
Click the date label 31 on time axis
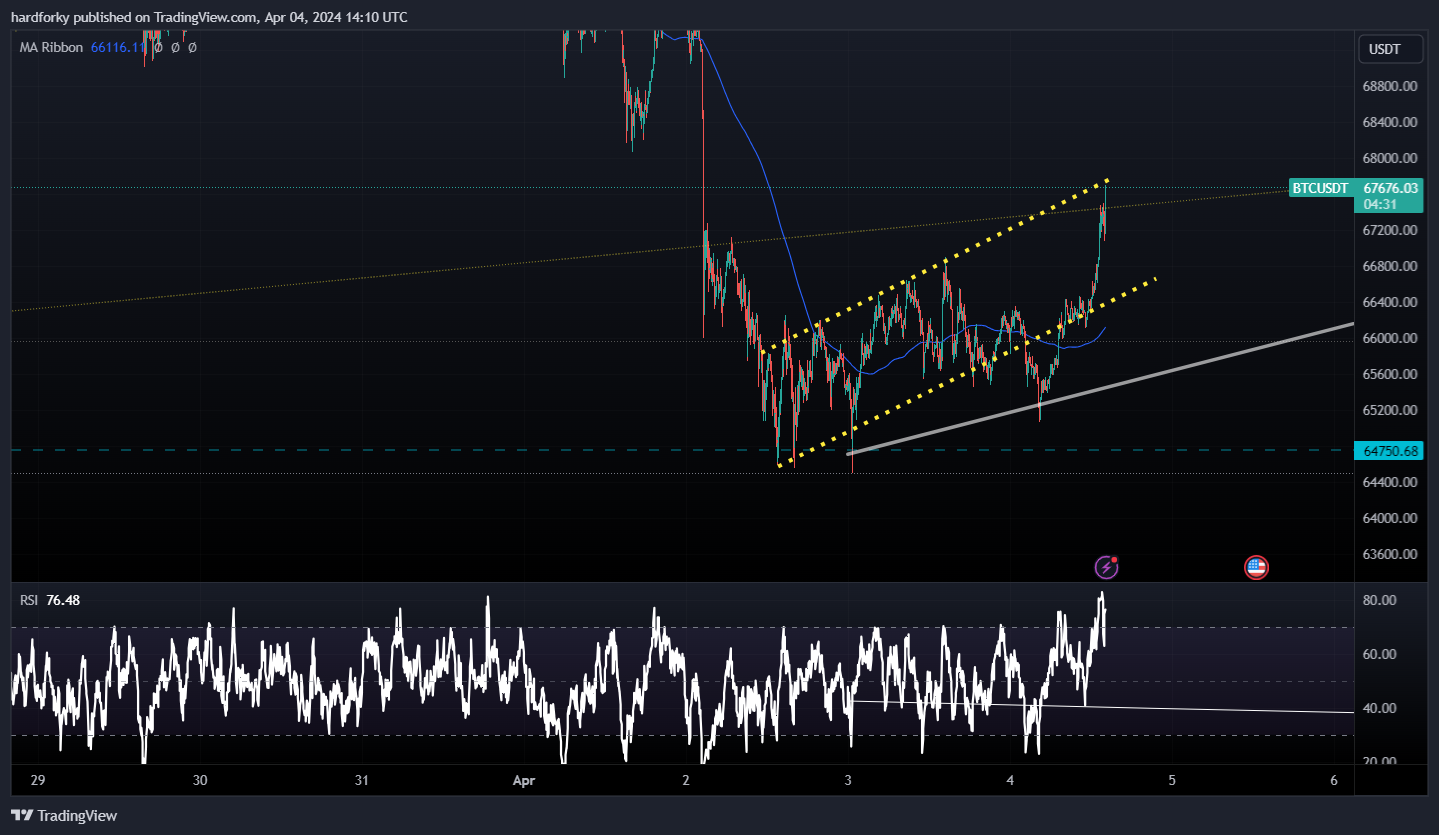point(362,780)
